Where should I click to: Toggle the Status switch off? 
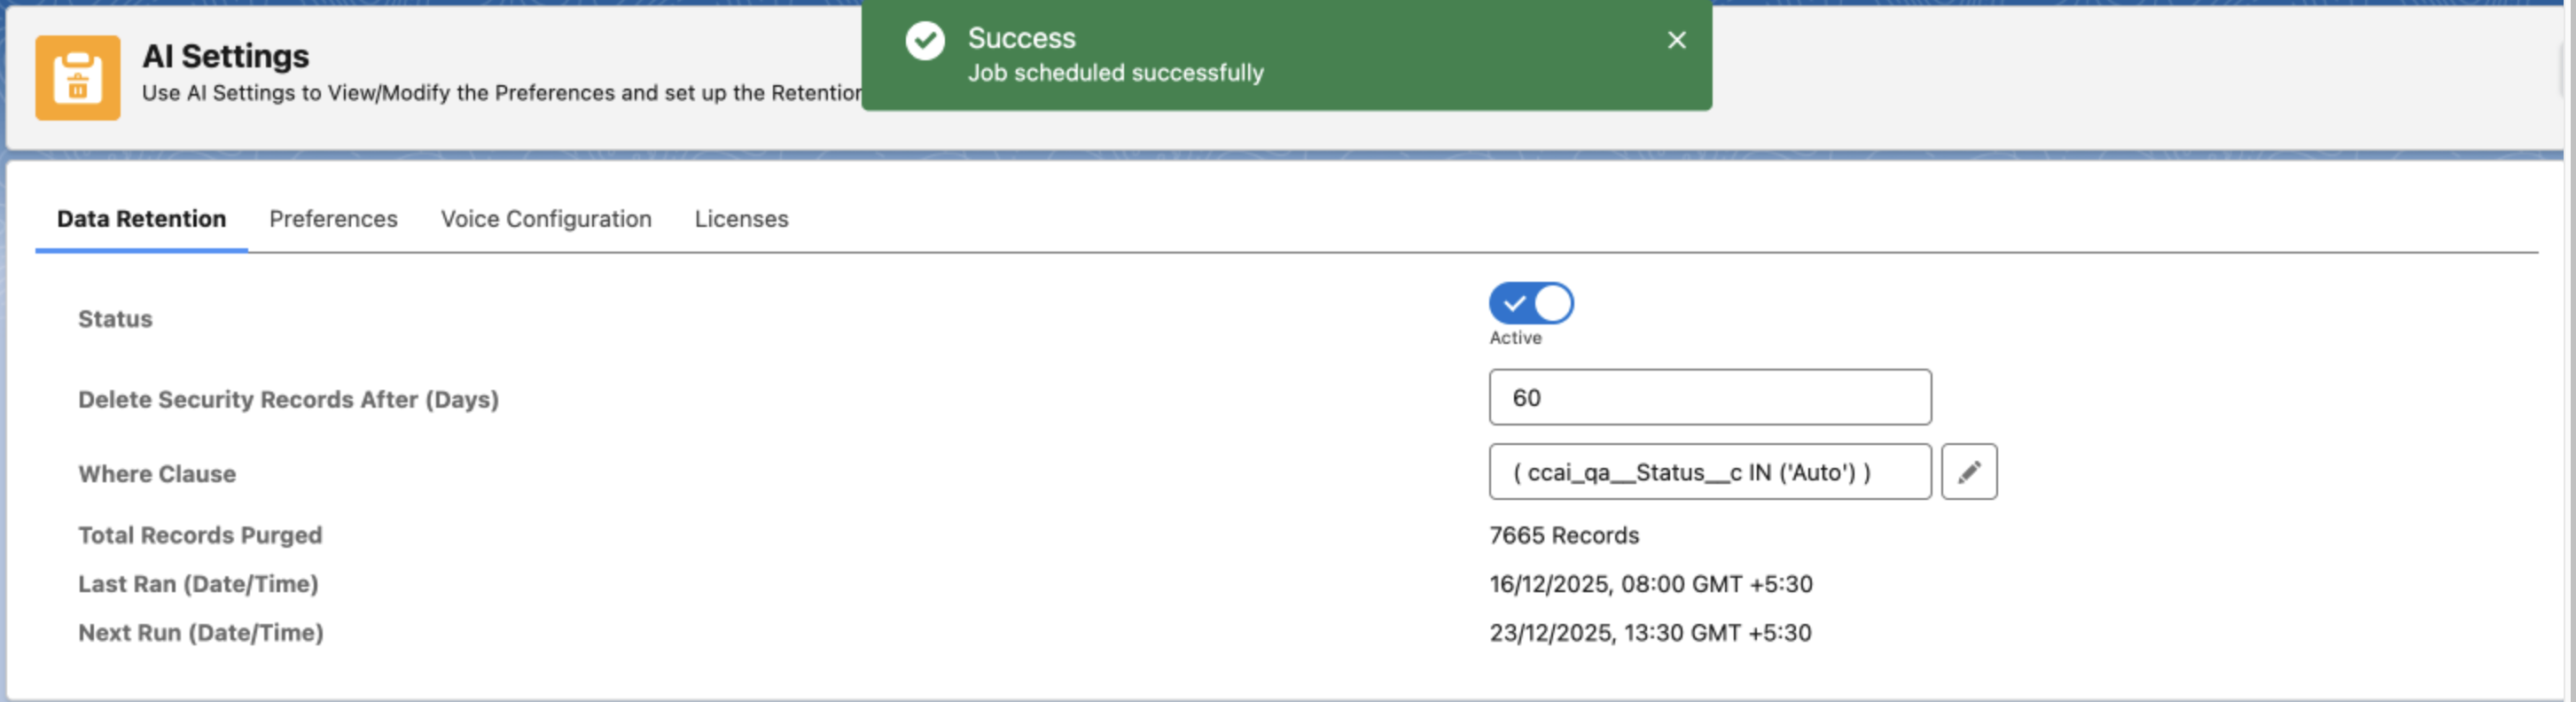coord(1530,303)
